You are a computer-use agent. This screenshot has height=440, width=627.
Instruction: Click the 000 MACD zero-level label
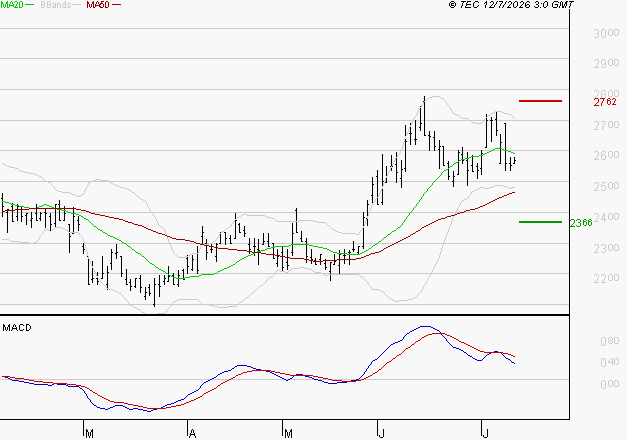[x=610, y=384]
